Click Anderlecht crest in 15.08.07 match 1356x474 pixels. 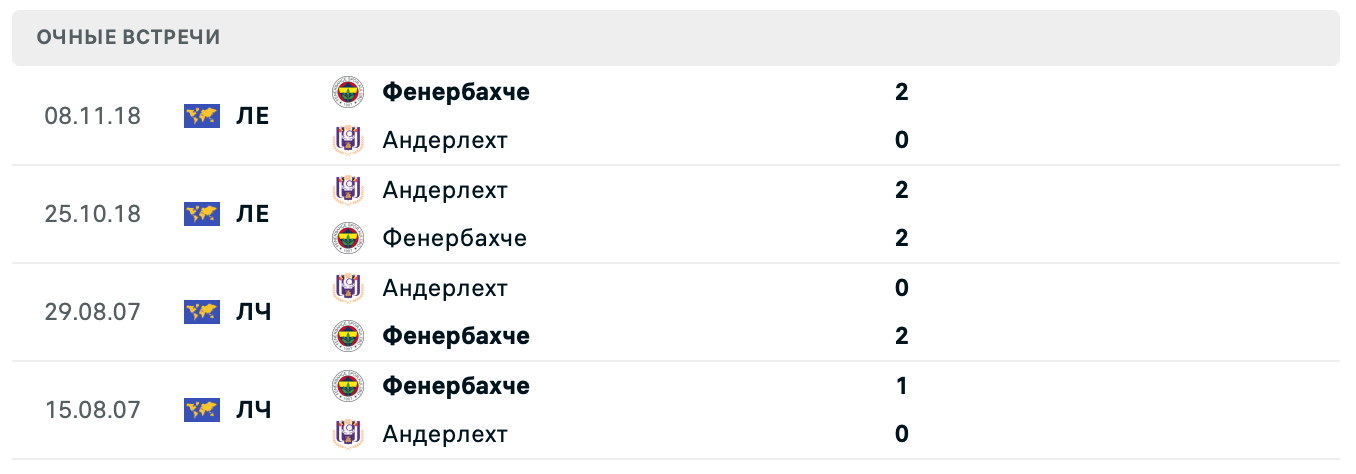coord(348,434)
